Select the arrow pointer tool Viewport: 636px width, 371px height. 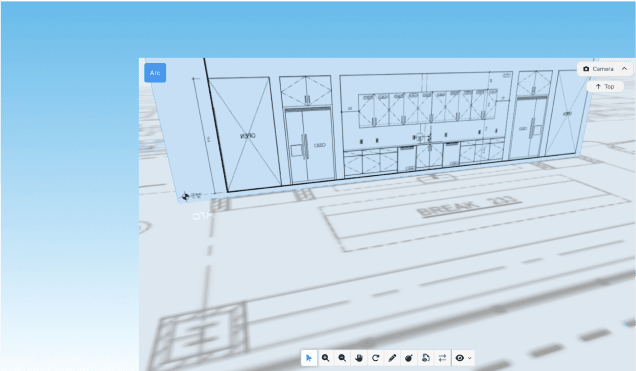[x=309, y=358]
